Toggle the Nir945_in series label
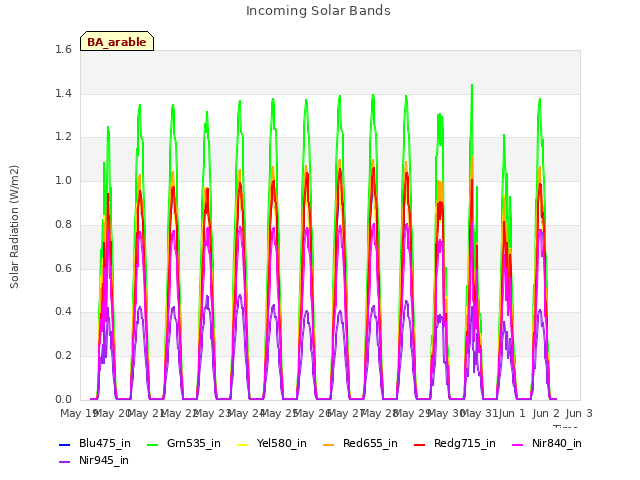The image size is (640, 480). point(104,460)
